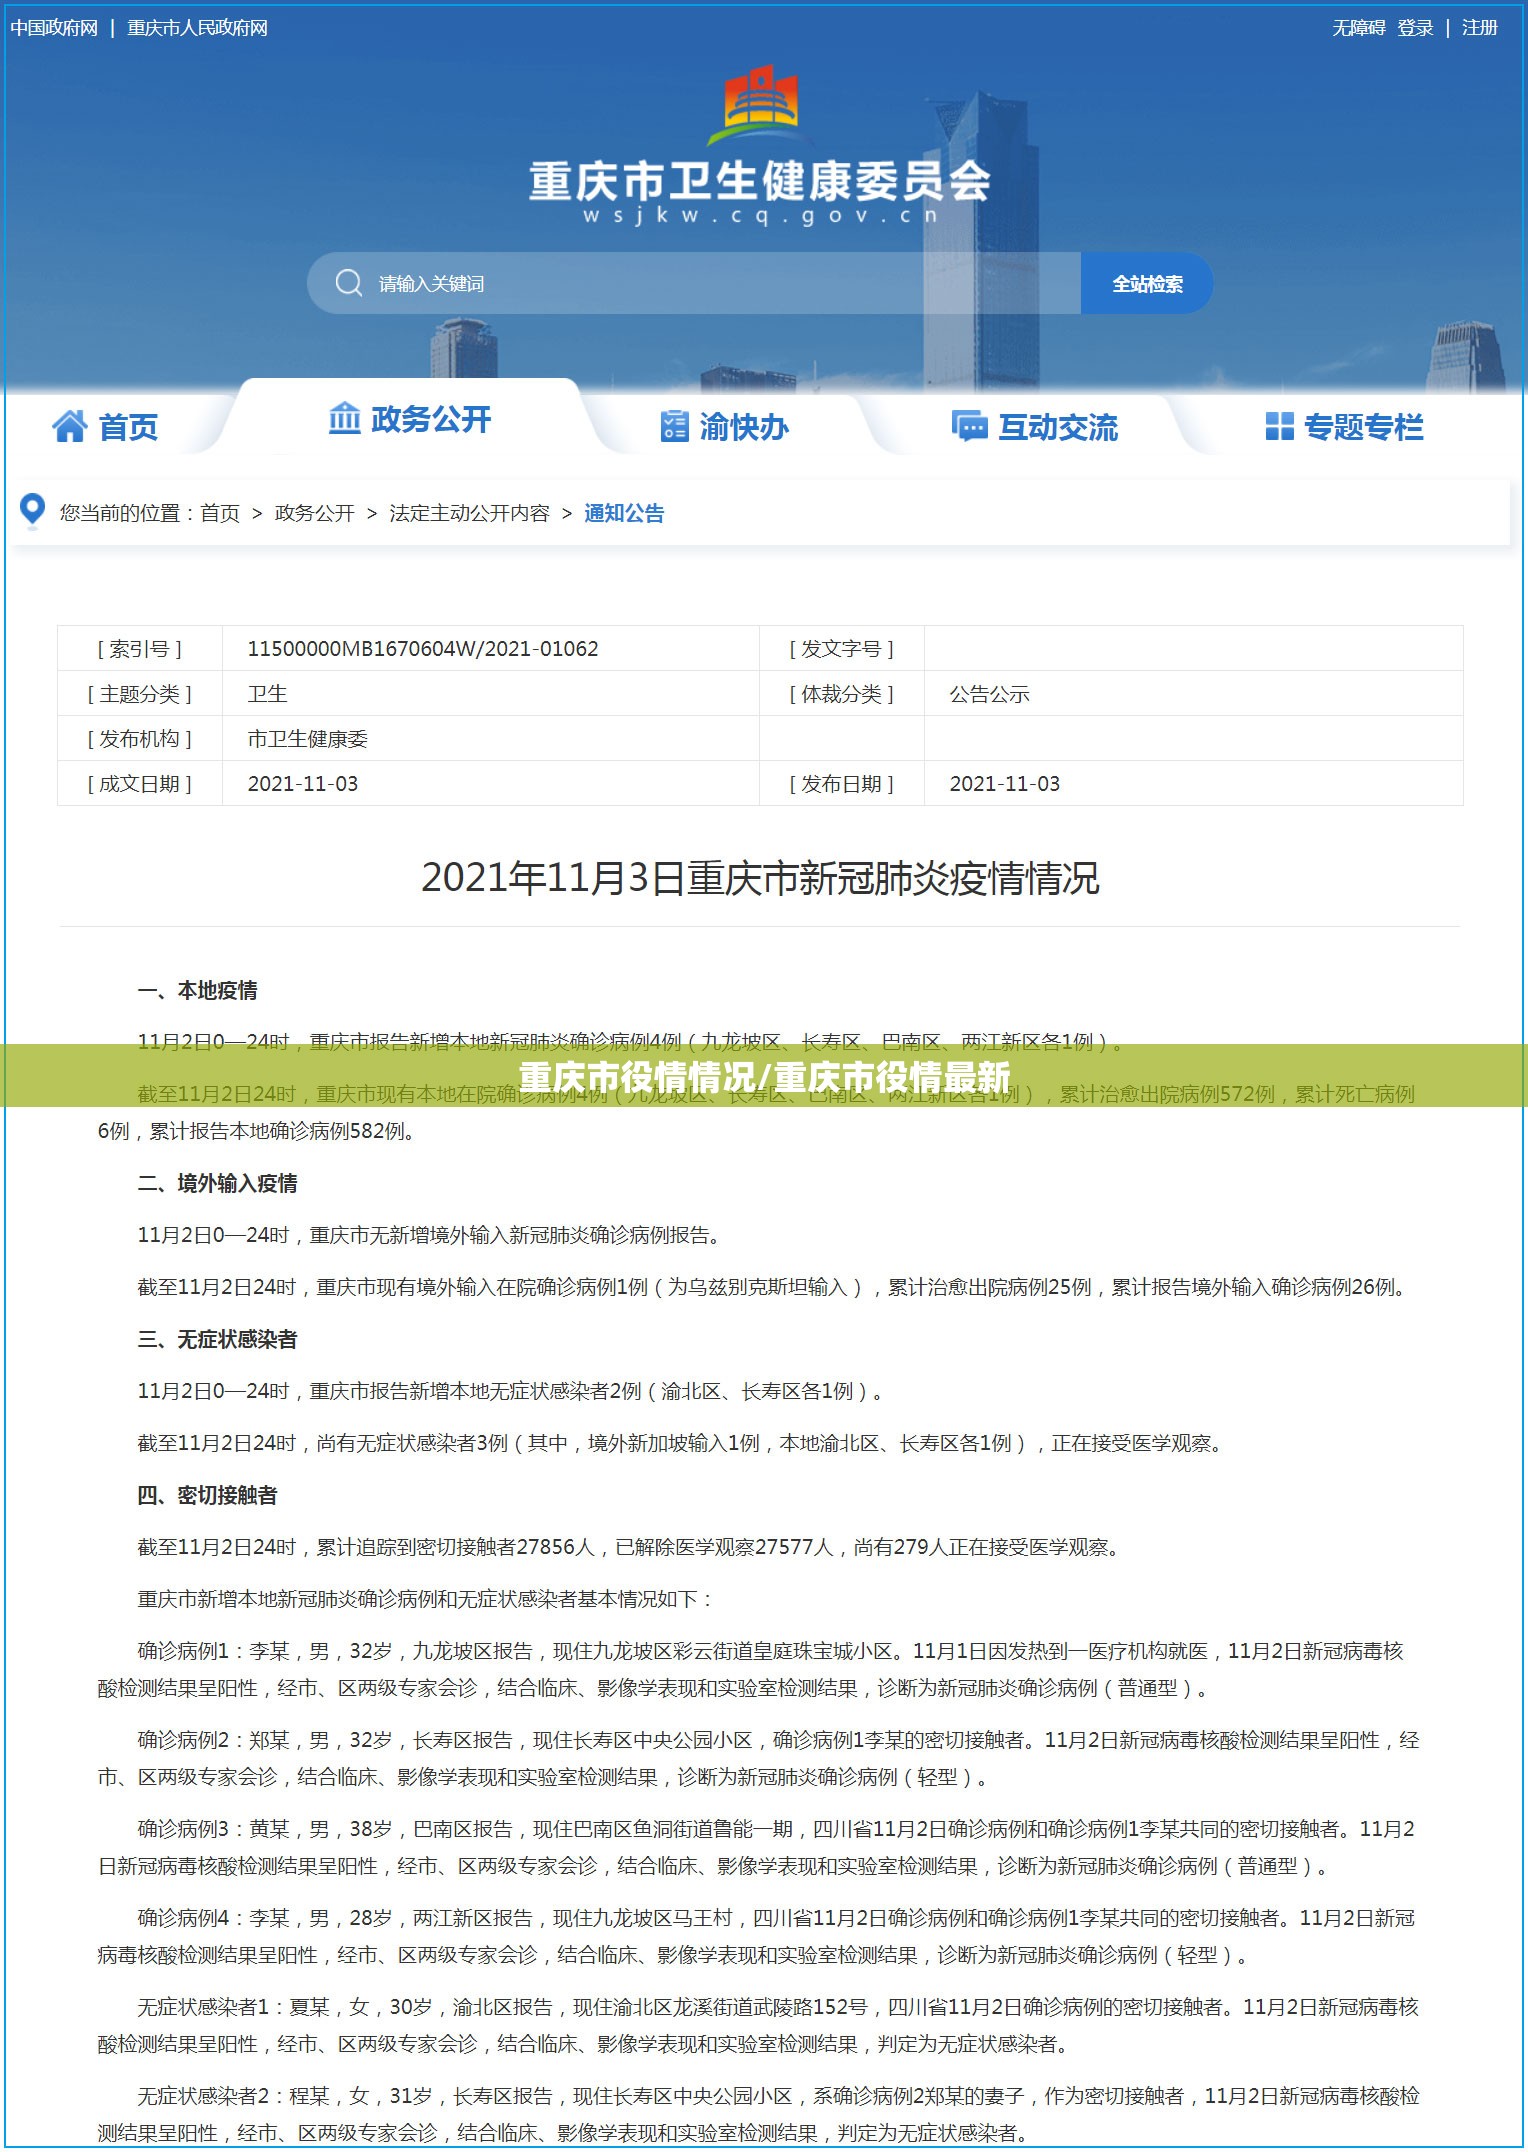Image resolution: width=1528 pixels, height=2152 pixels.
Task: Focus the 请输入关键词 search field
Action: pyautogui.click(x=694, y=283)
